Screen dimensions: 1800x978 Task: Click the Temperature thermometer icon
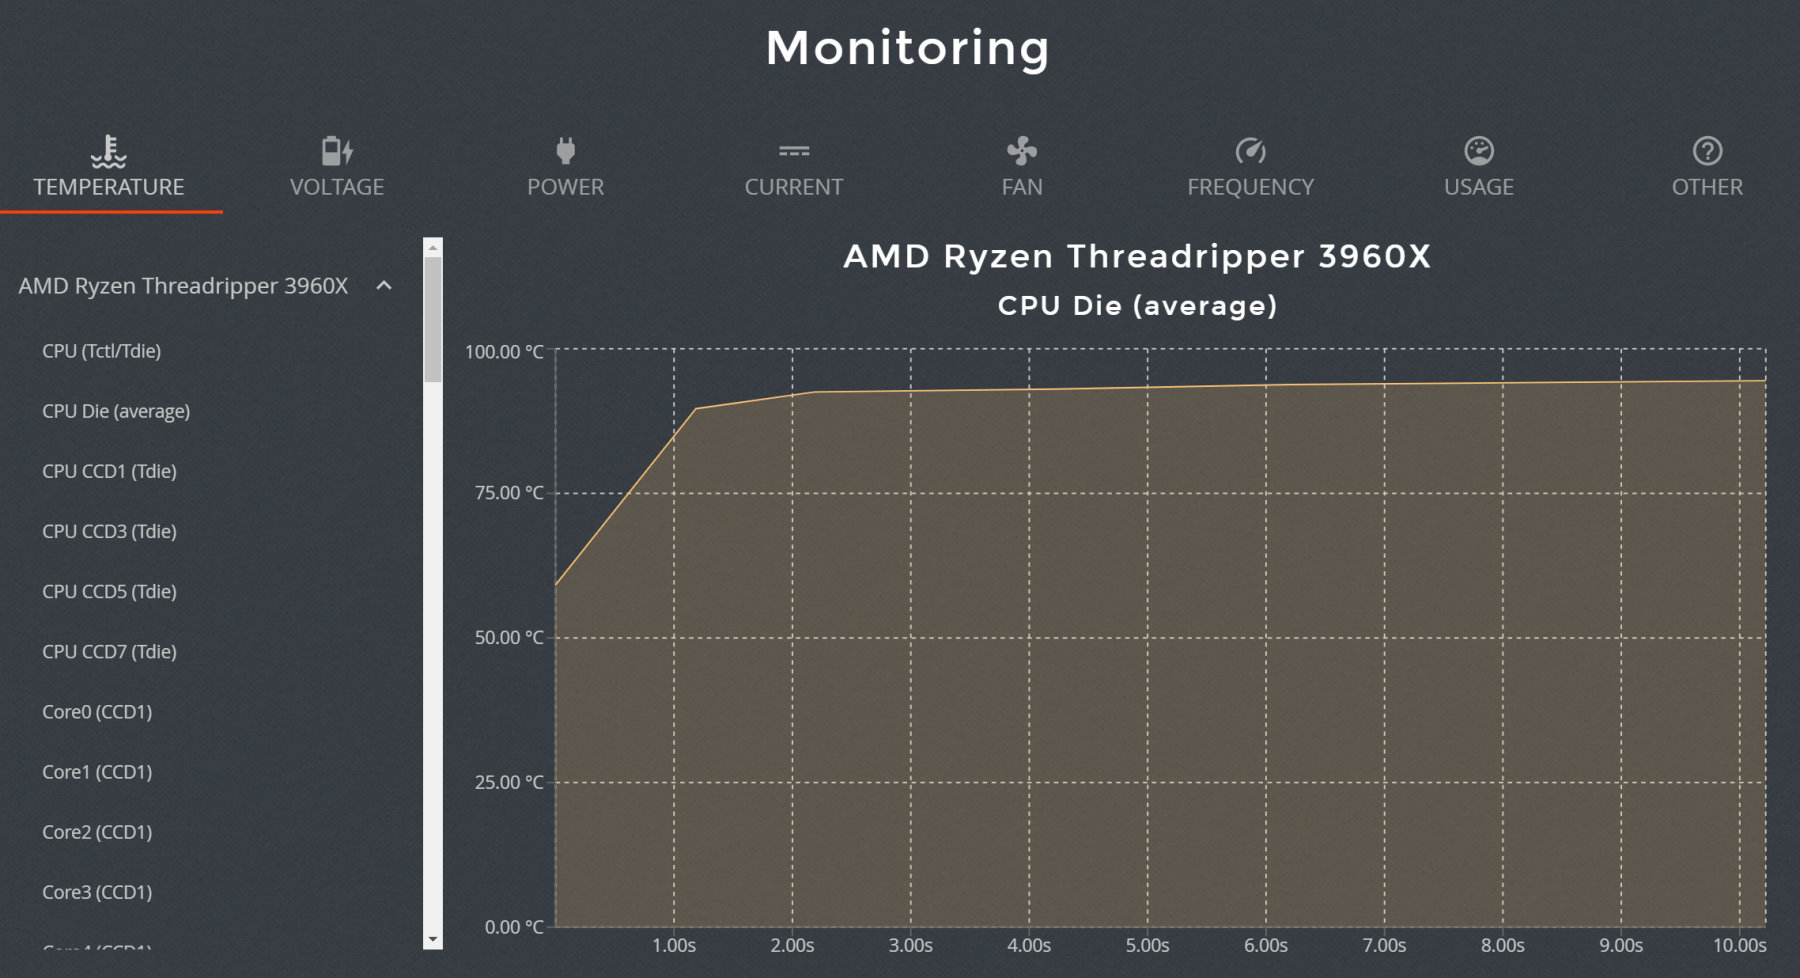click(x=108, y=151)
